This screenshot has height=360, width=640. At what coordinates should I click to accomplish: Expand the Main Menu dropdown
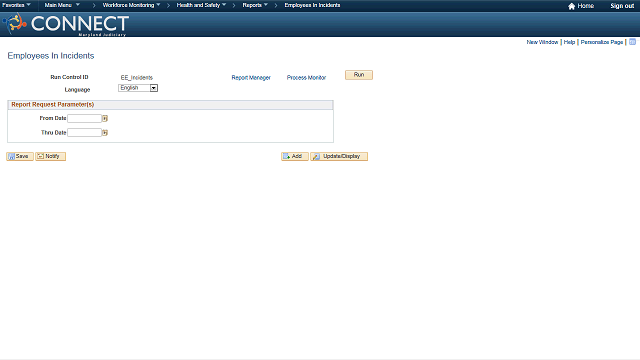62,5
